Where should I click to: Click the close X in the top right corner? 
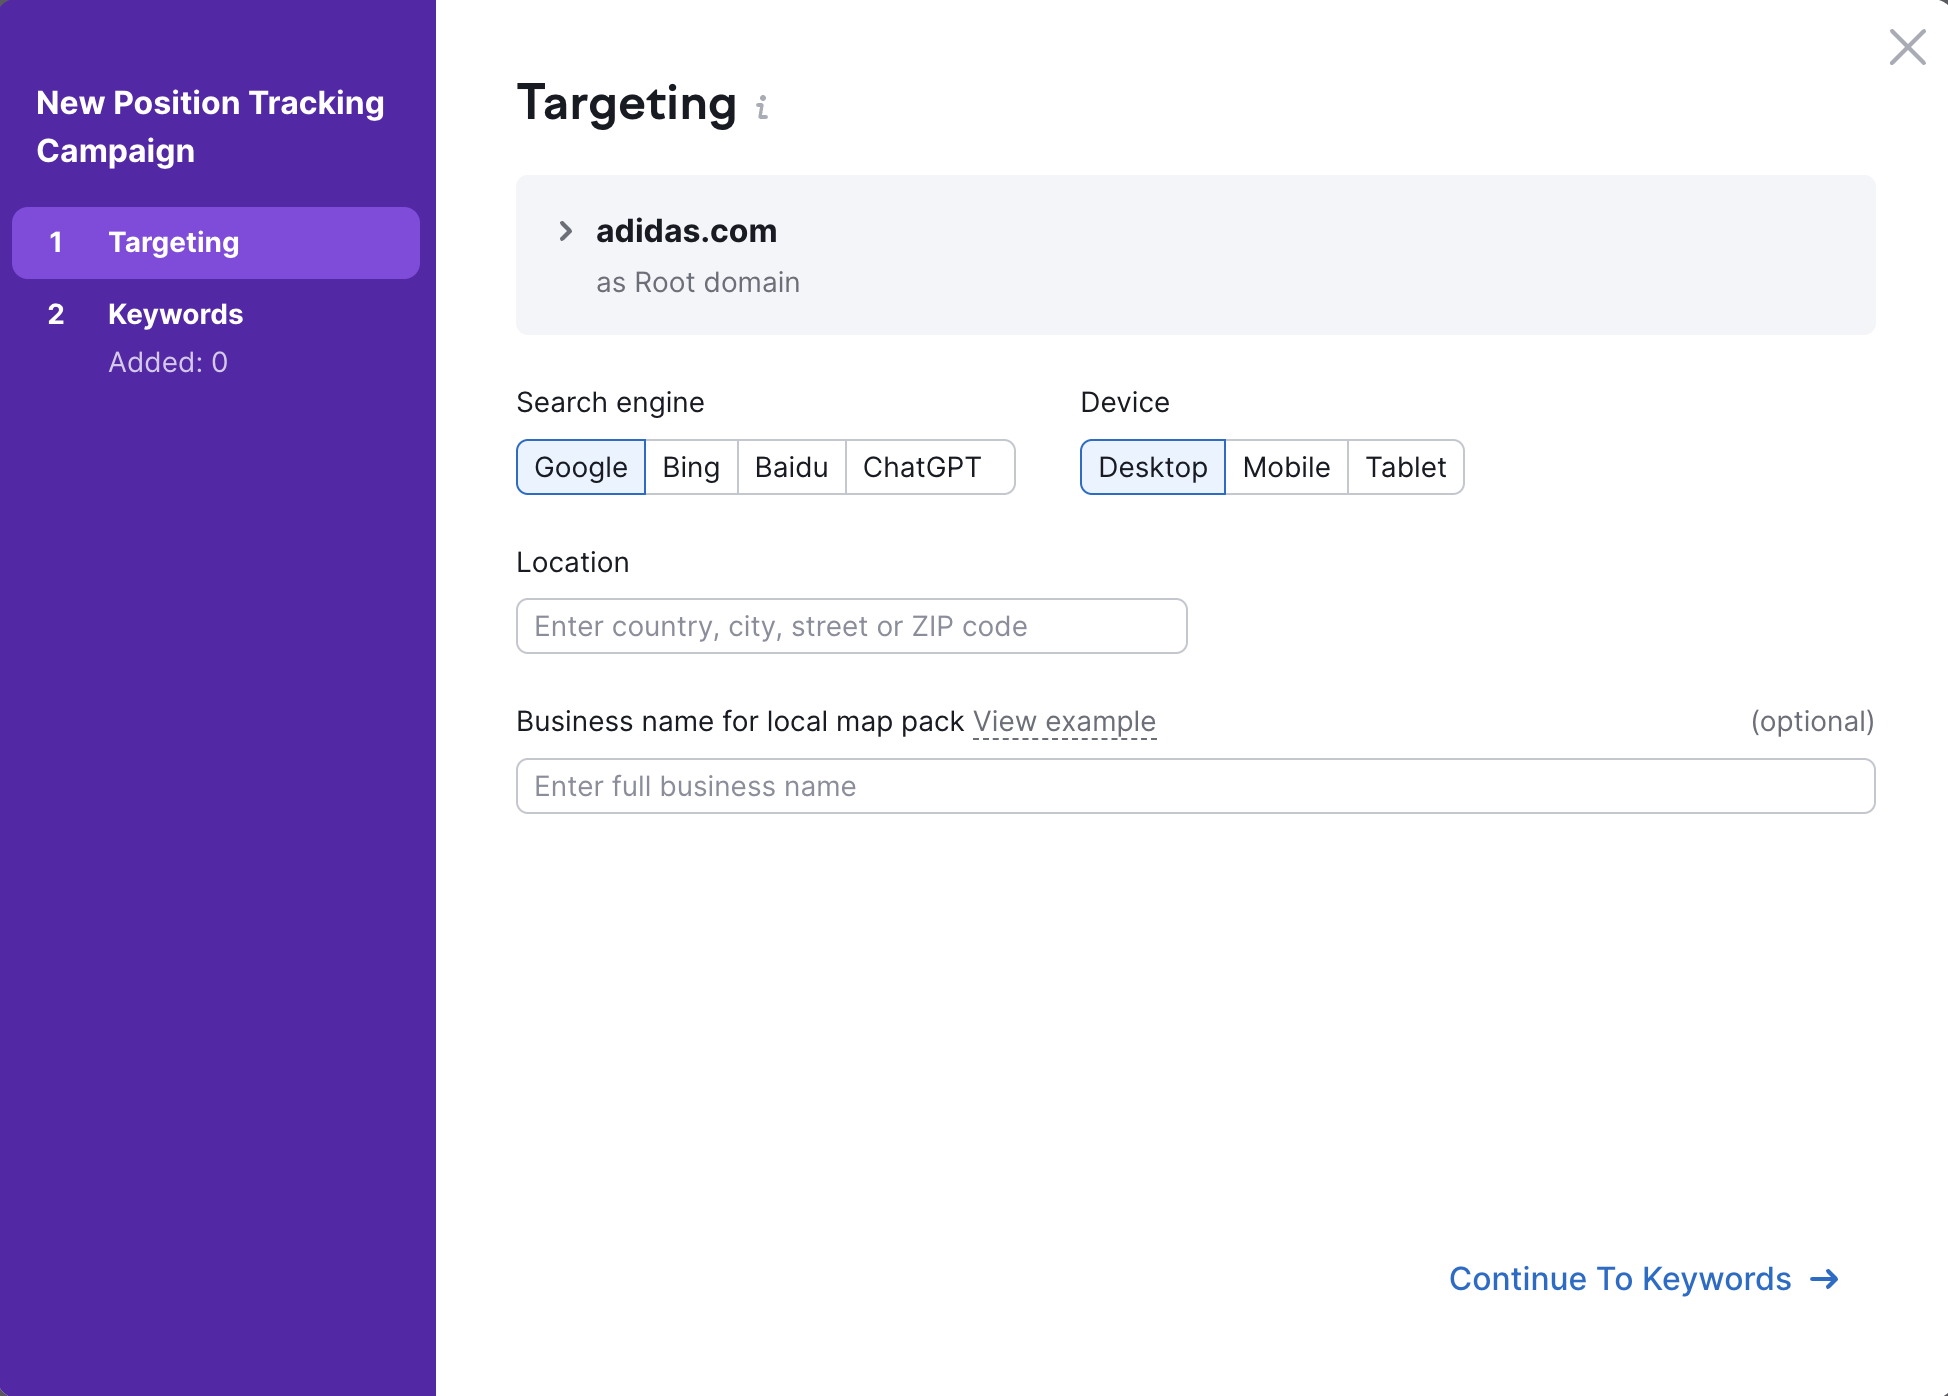point(1907,47)
